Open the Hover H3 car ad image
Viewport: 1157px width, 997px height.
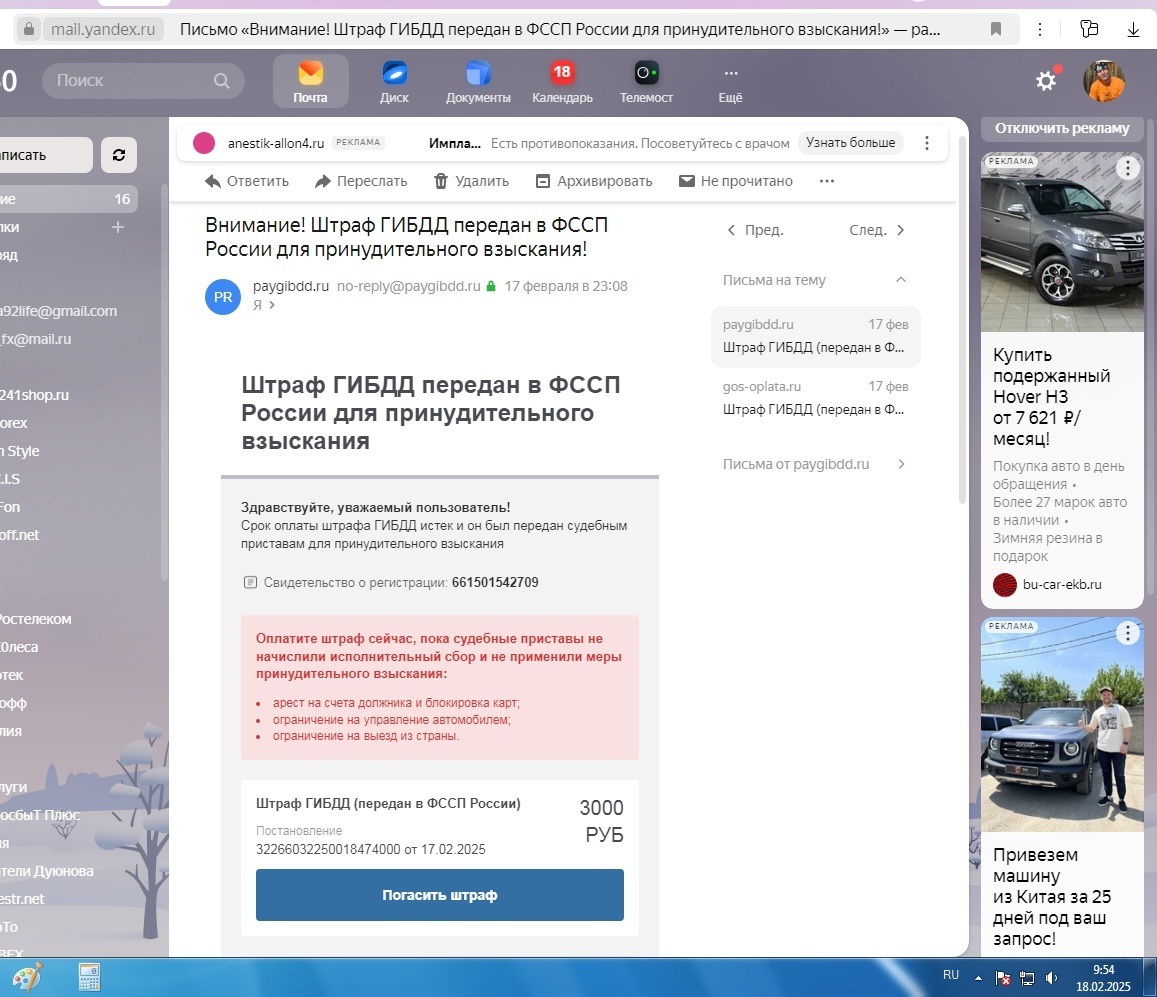point(1062,242)
